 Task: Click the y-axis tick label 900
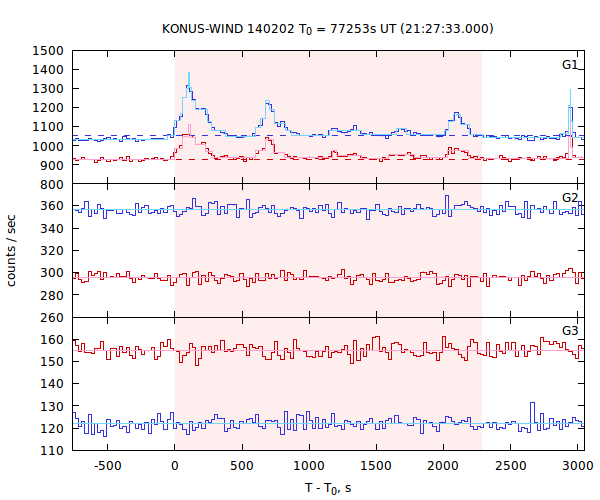pos(52,166)
